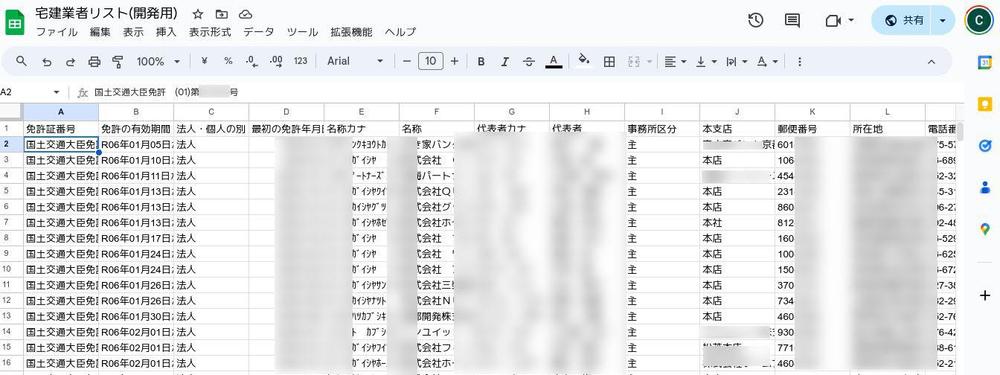
Task: Format as currency with yen icon
Action: coord(204,61)
